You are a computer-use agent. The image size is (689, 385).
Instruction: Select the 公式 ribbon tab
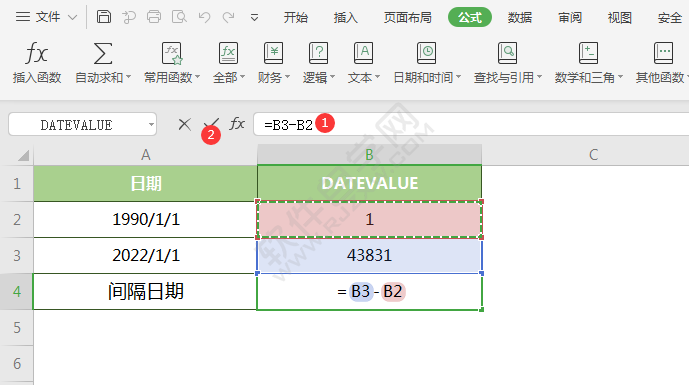point(470,17)
